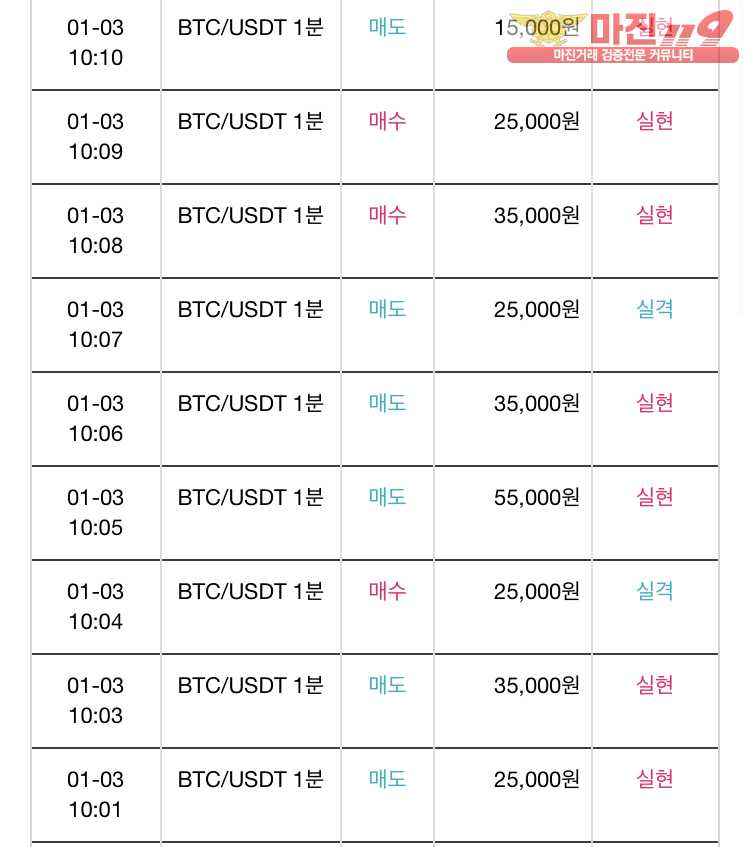Click 매도 in the 10:07 row
This screenshot has width=750, height=847.
(x=387, y=309)
